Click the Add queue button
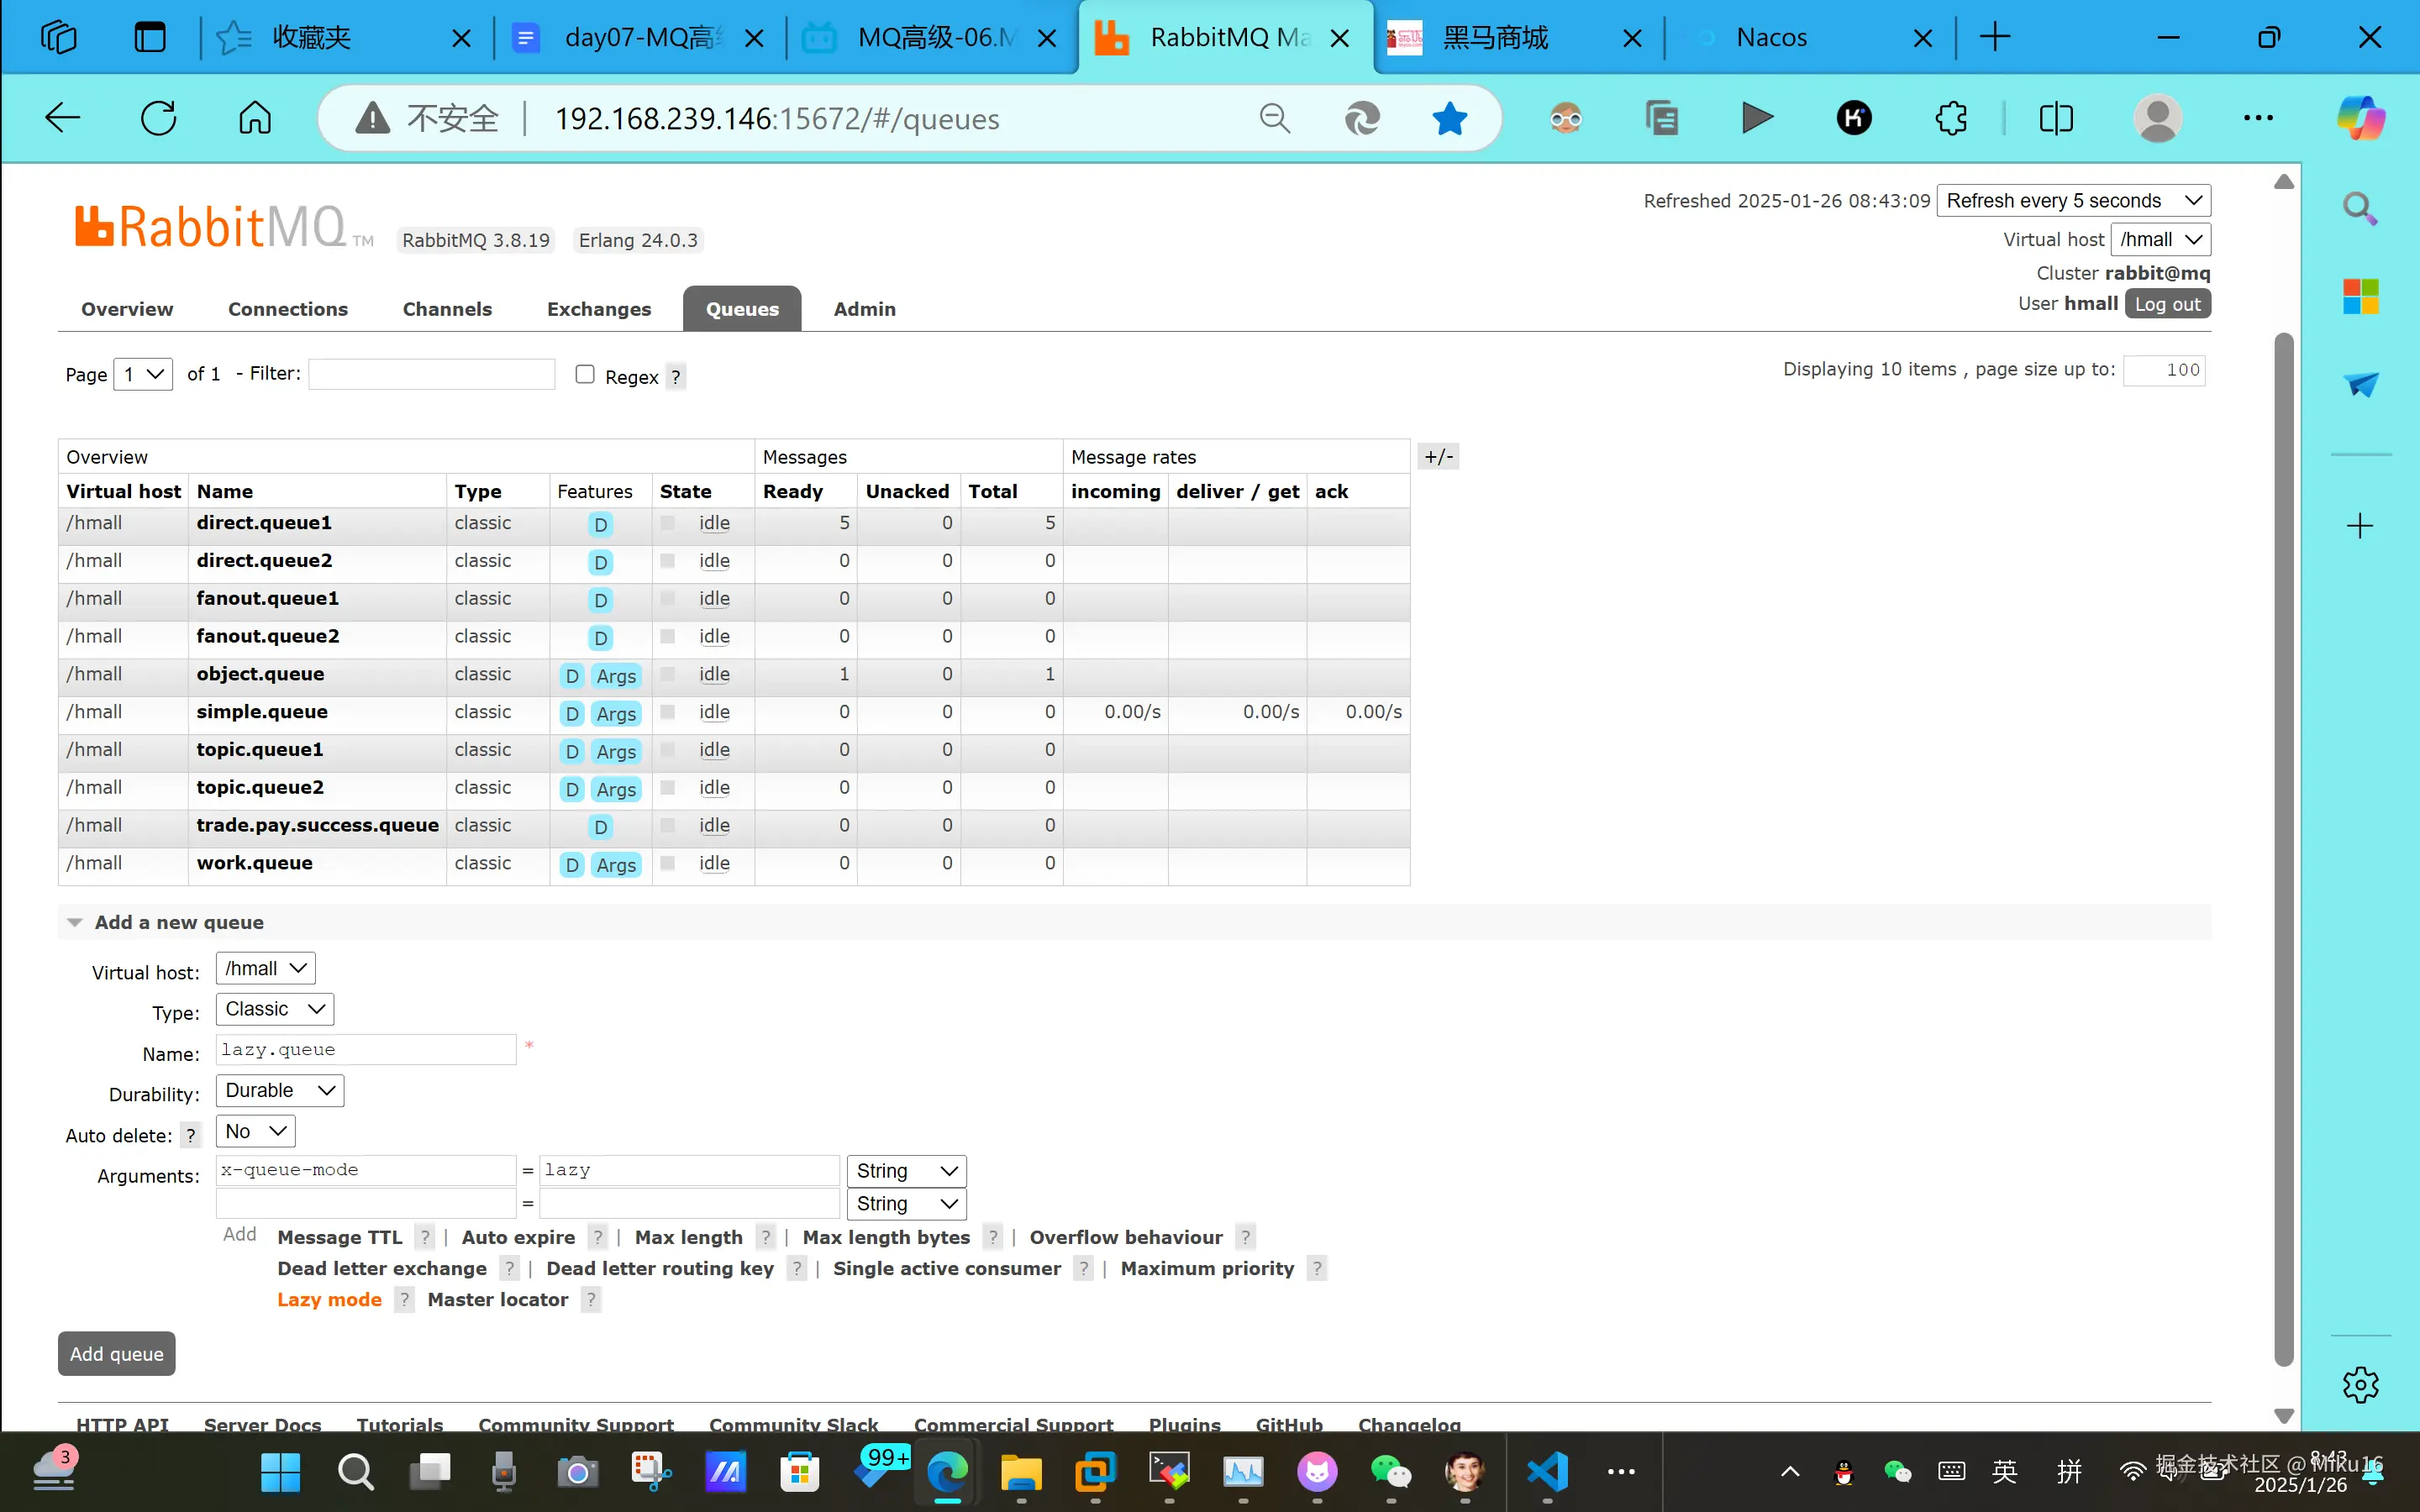The width and height of the screenshot is (2420, 1512). click(116, 1353)
